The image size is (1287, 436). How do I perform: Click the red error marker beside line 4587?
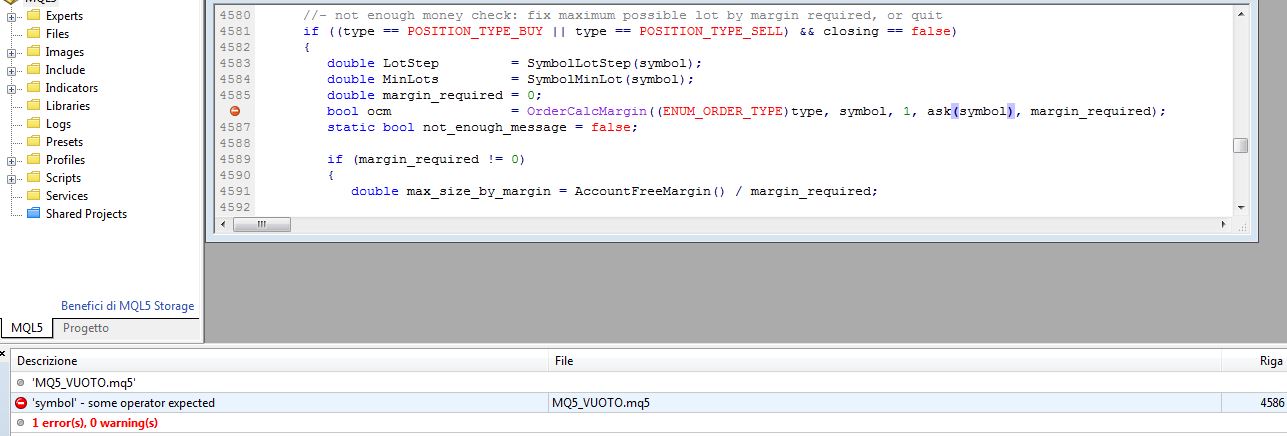pos(235,111)
